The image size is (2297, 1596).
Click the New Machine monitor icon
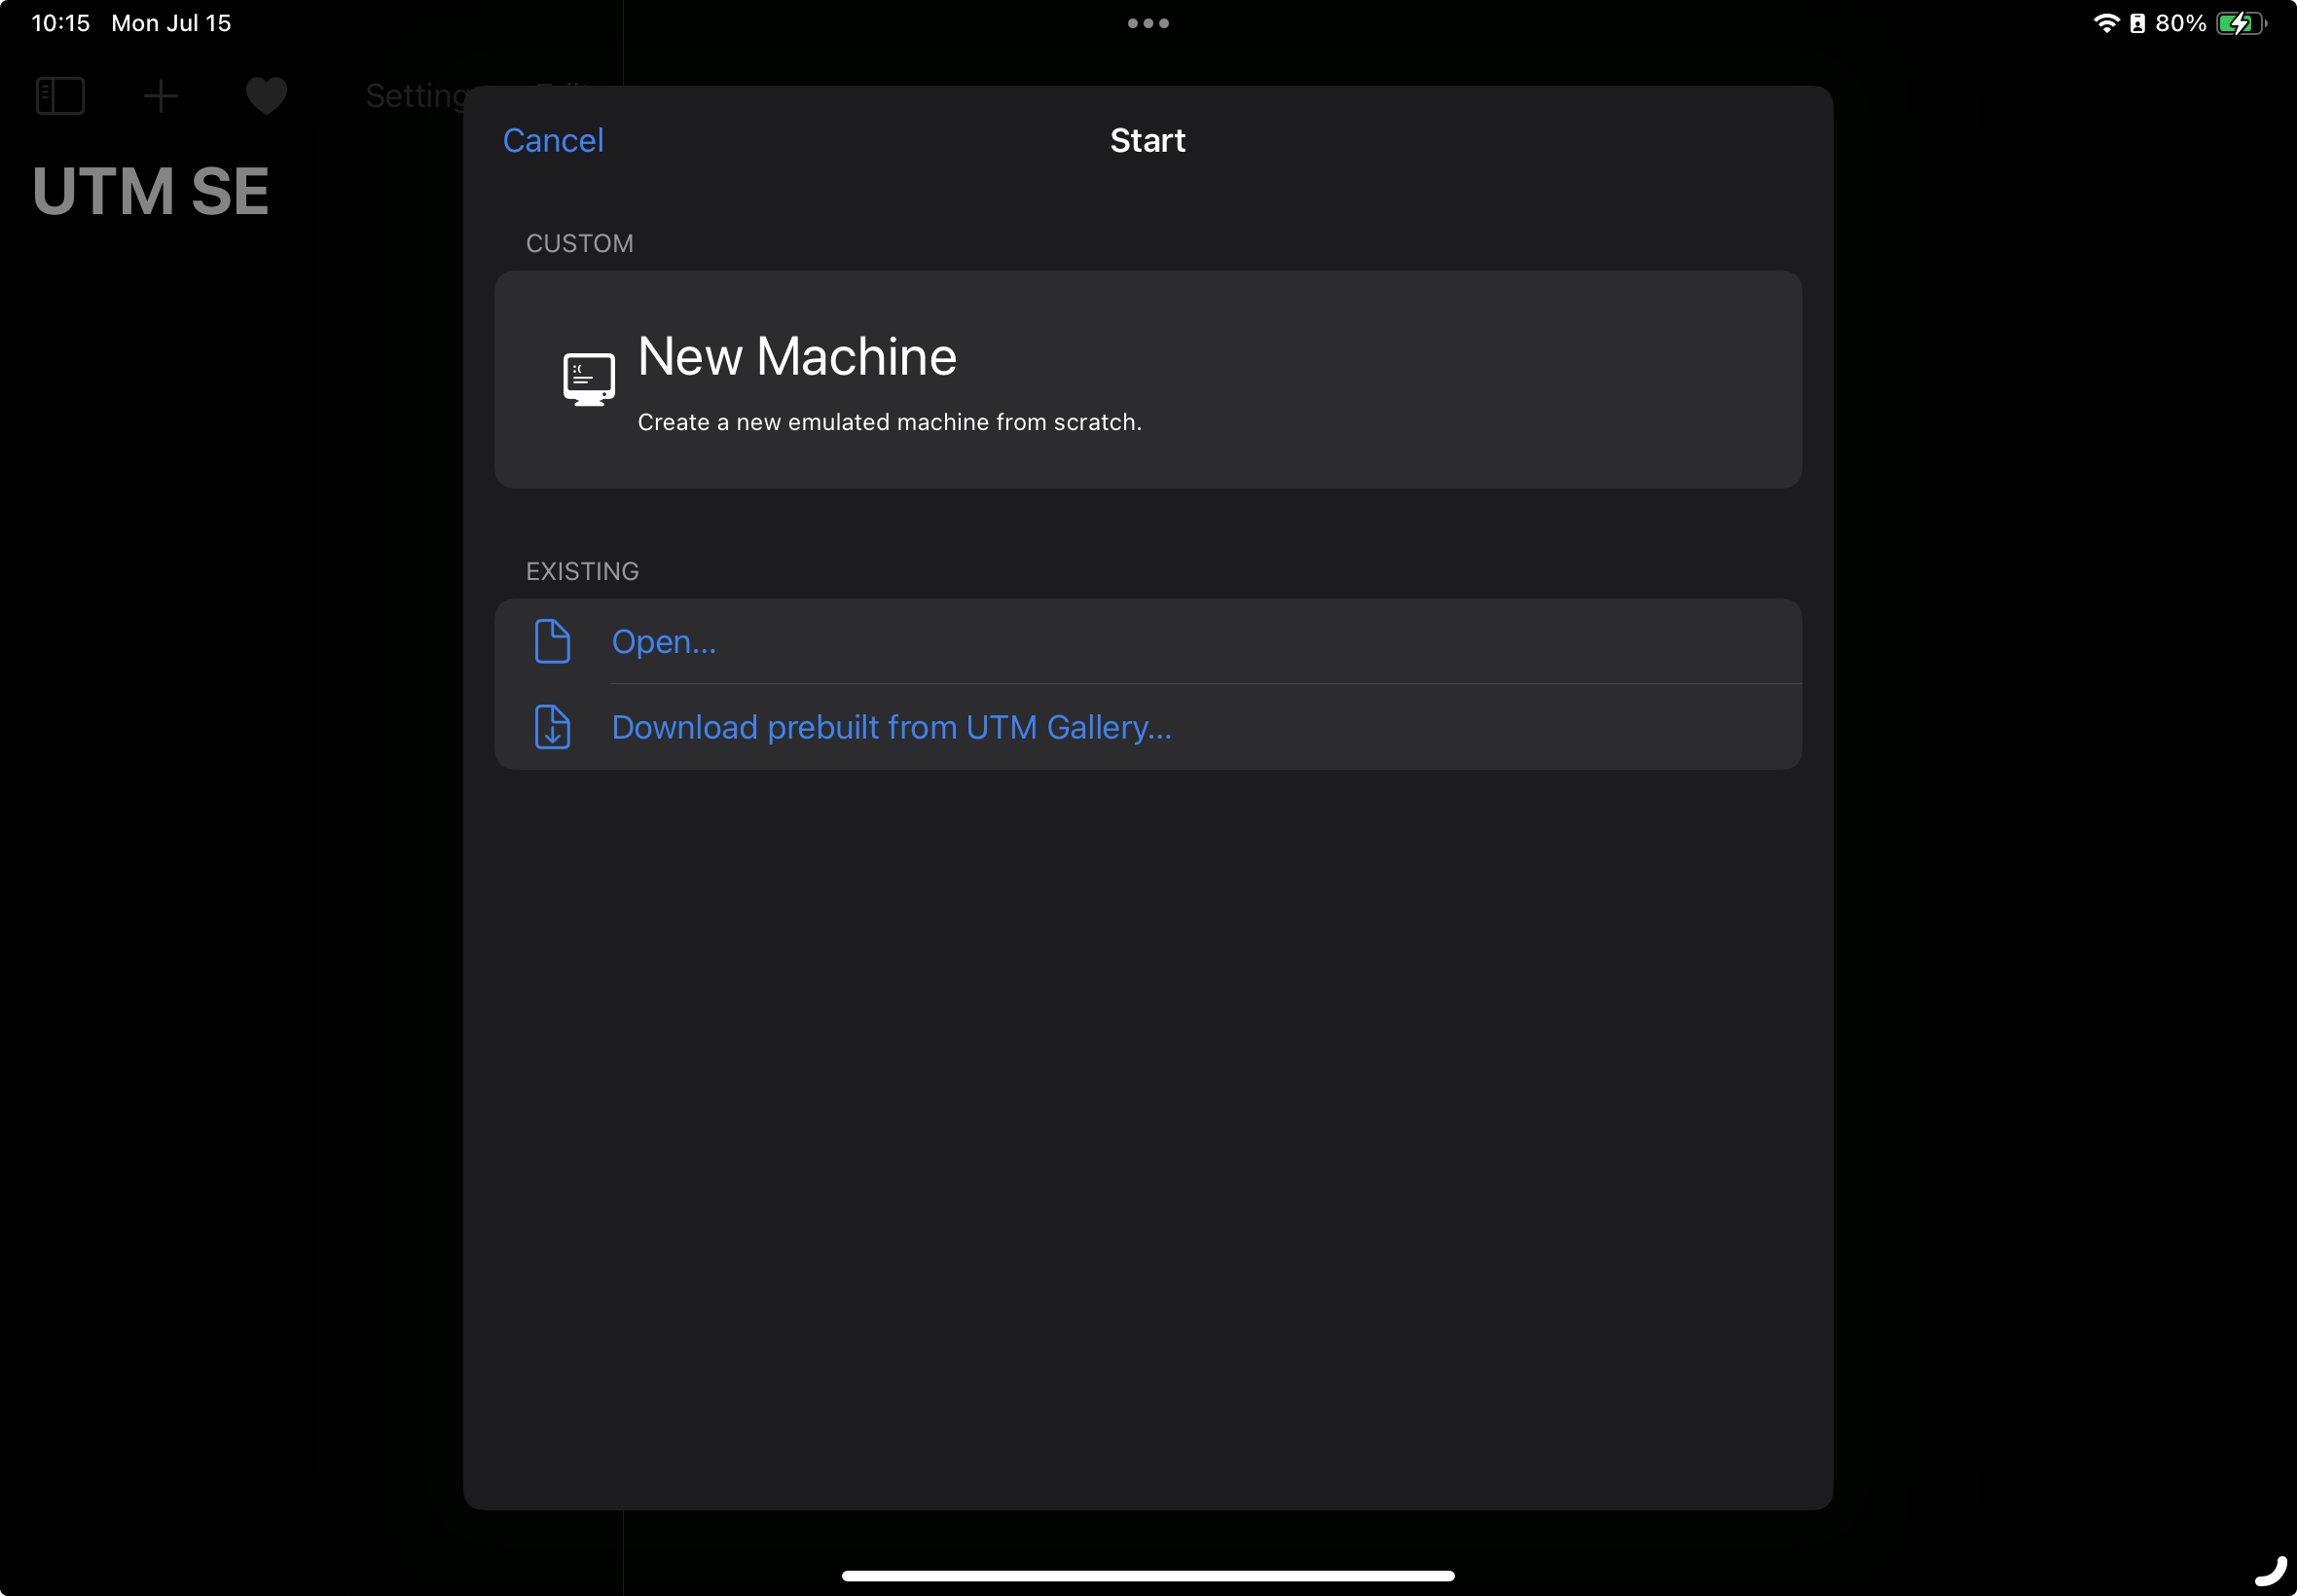coord(588,379)
